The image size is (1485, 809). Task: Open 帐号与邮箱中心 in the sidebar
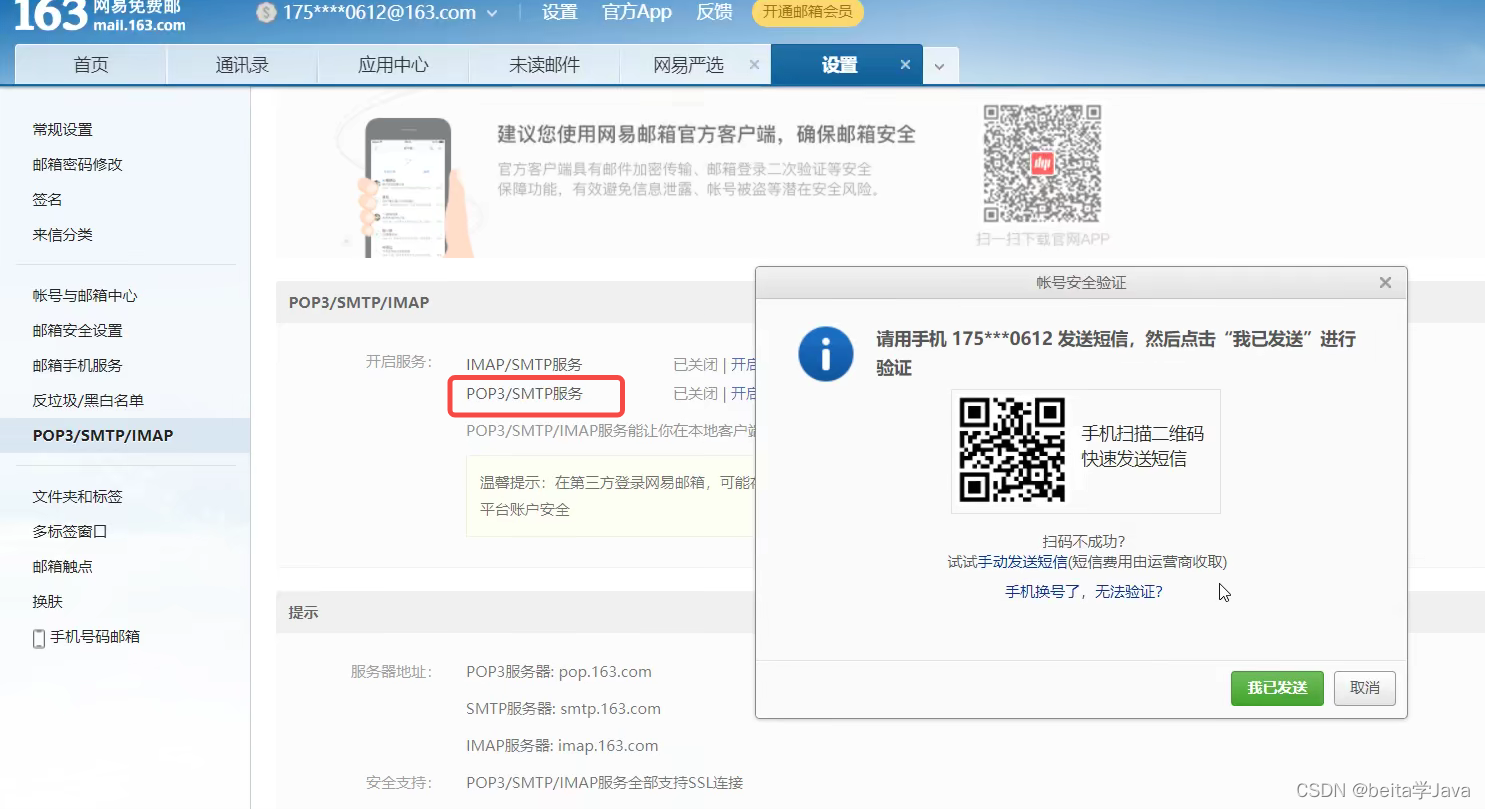pos(85,295)
